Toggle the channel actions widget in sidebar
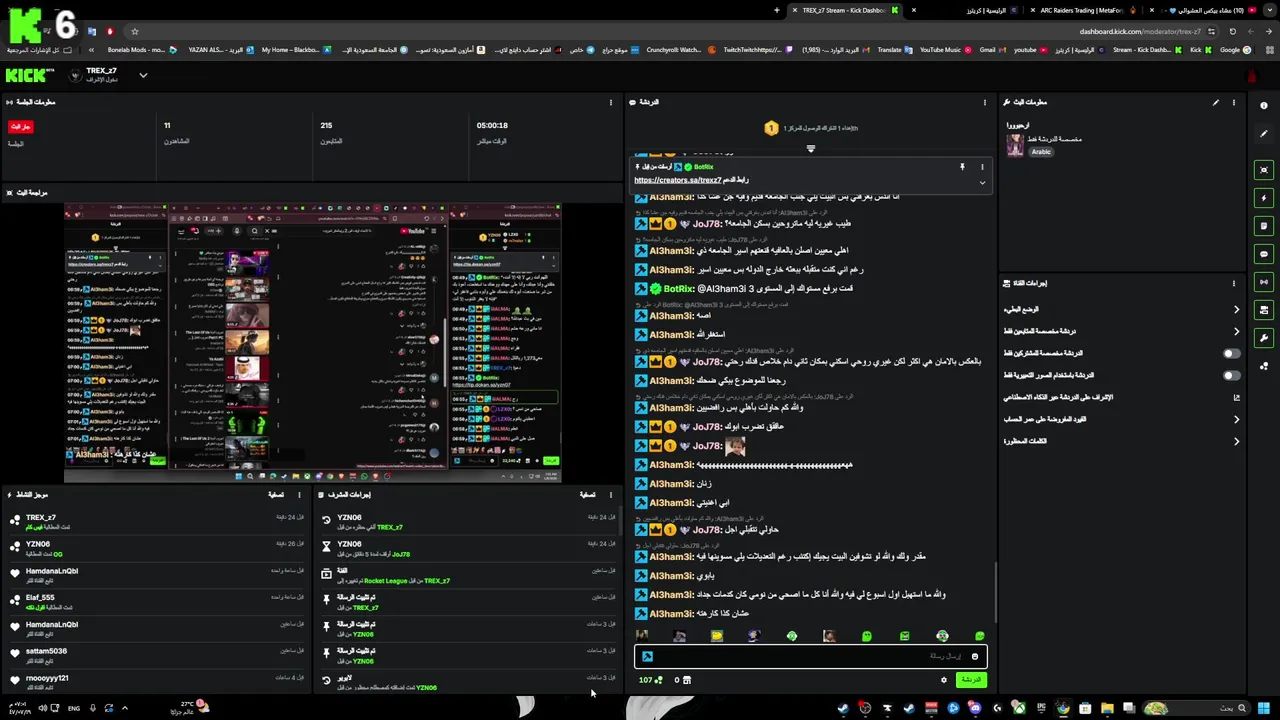Viewport: 1280px width, 720px height. tap(1264, 310)
